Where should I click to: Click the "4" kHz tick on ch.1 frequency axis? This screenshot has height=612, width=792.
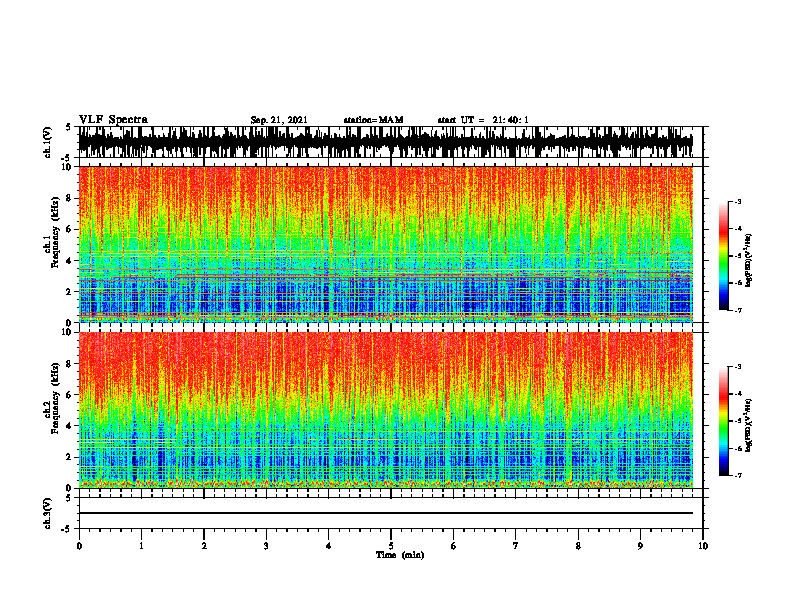click(x=70, y=261)
